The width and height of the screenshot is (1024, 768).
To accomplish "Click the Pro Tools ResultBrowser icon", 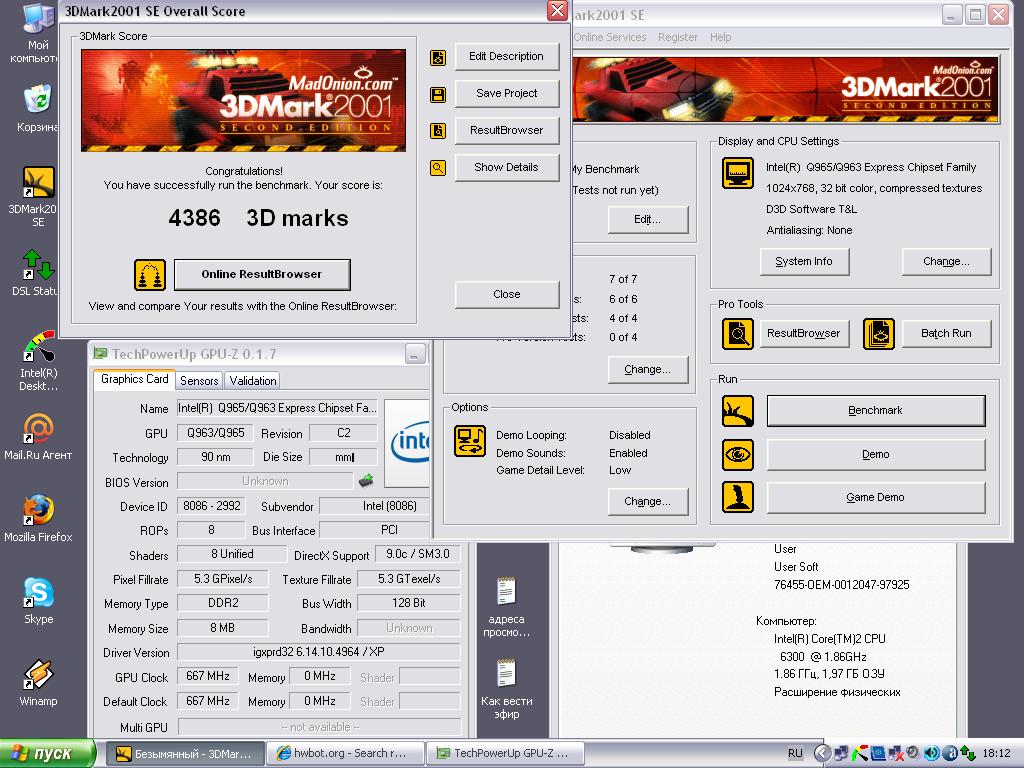I will click(x=737, y=334).
